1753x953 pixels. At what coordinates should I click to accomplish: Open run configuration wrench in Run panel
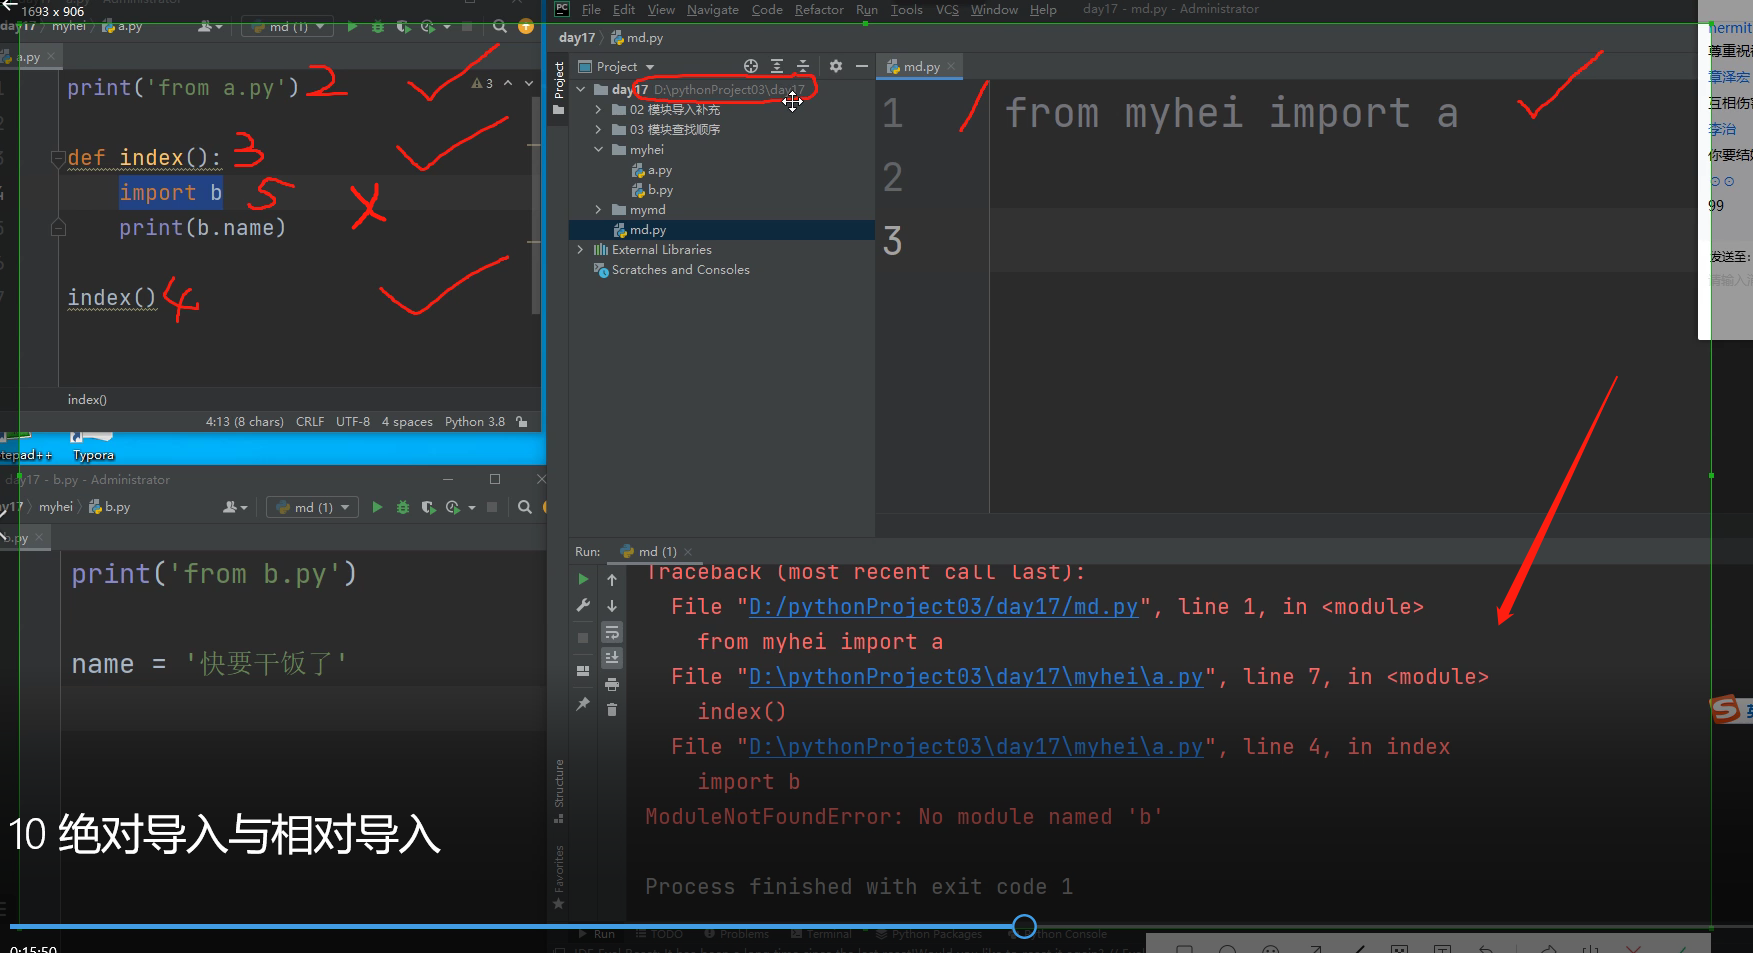[x=584, y=605]
